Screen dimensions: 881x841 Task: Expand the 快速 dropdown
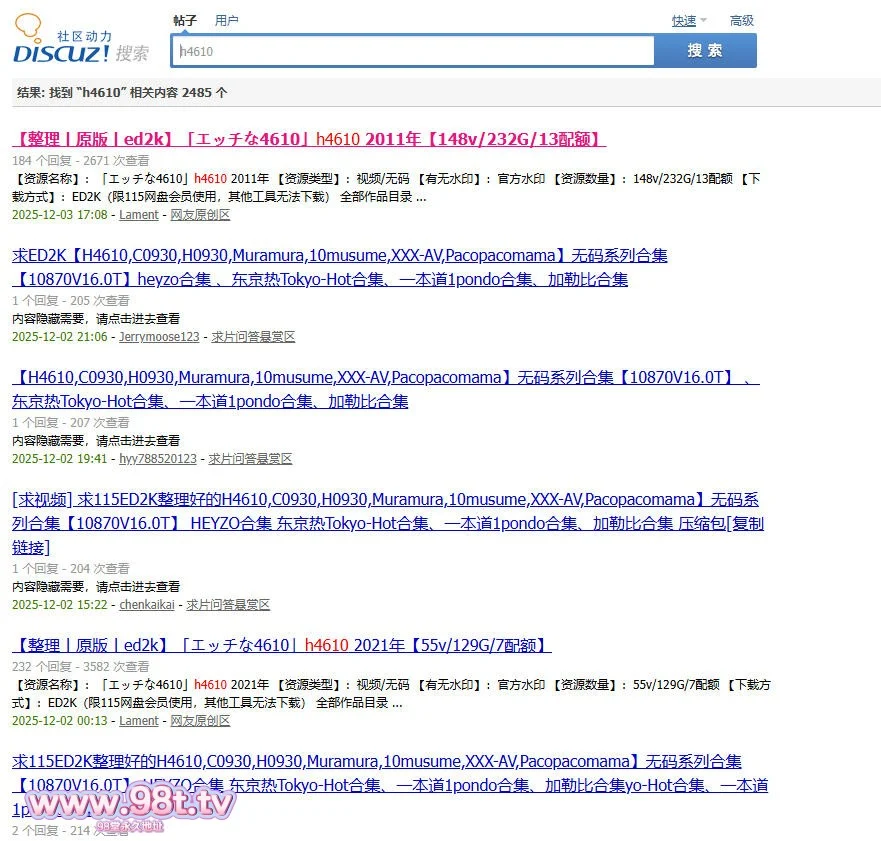click(x=685, y=20)
